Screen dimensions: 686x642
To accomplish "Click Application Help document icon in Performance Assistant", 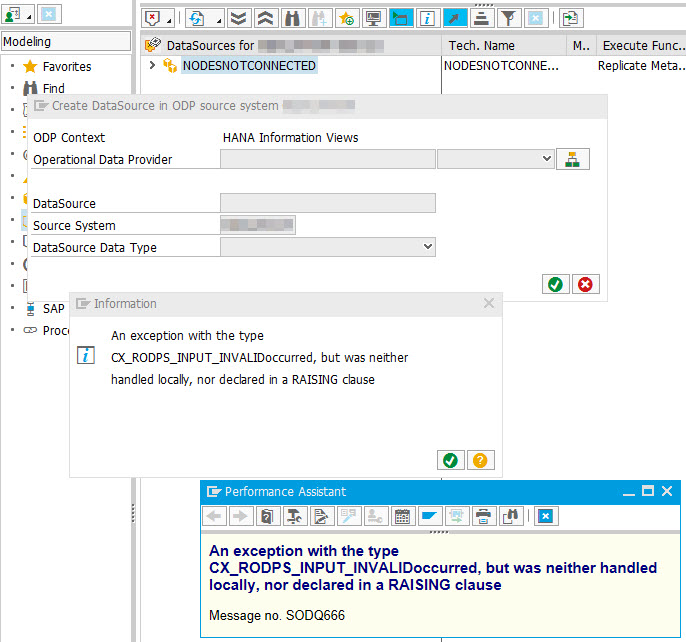I will (x=267, y=516).
